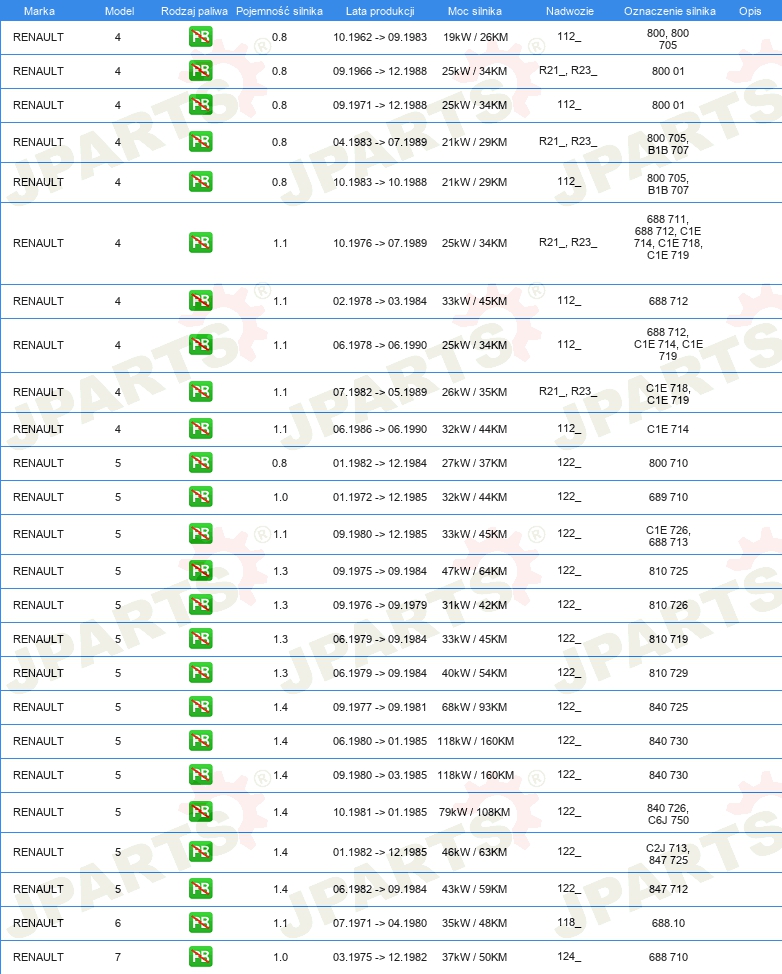Click fuel icon in Renault 6 row

tap(201, 923)
